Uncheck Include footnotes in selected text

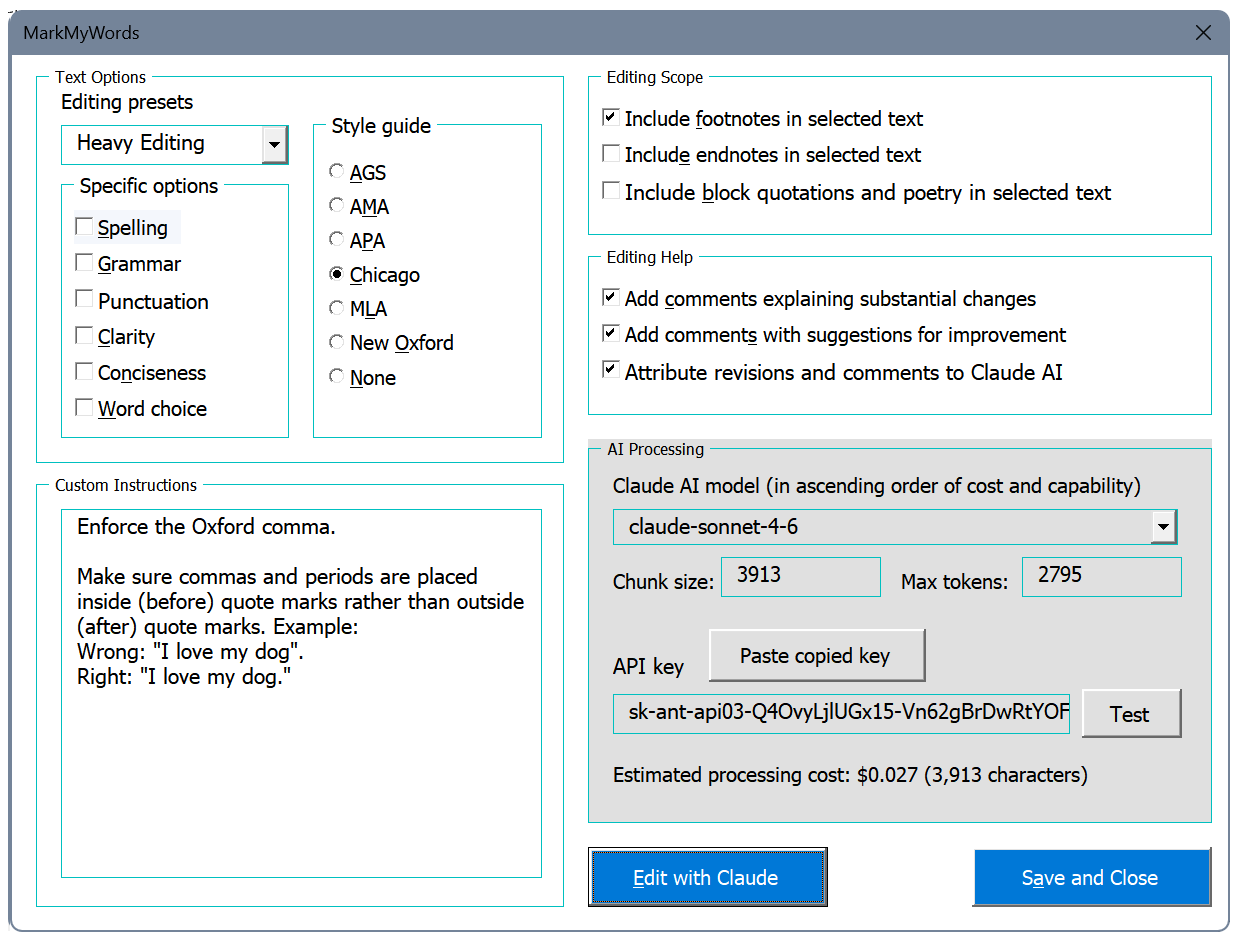(x=611, y=118)
